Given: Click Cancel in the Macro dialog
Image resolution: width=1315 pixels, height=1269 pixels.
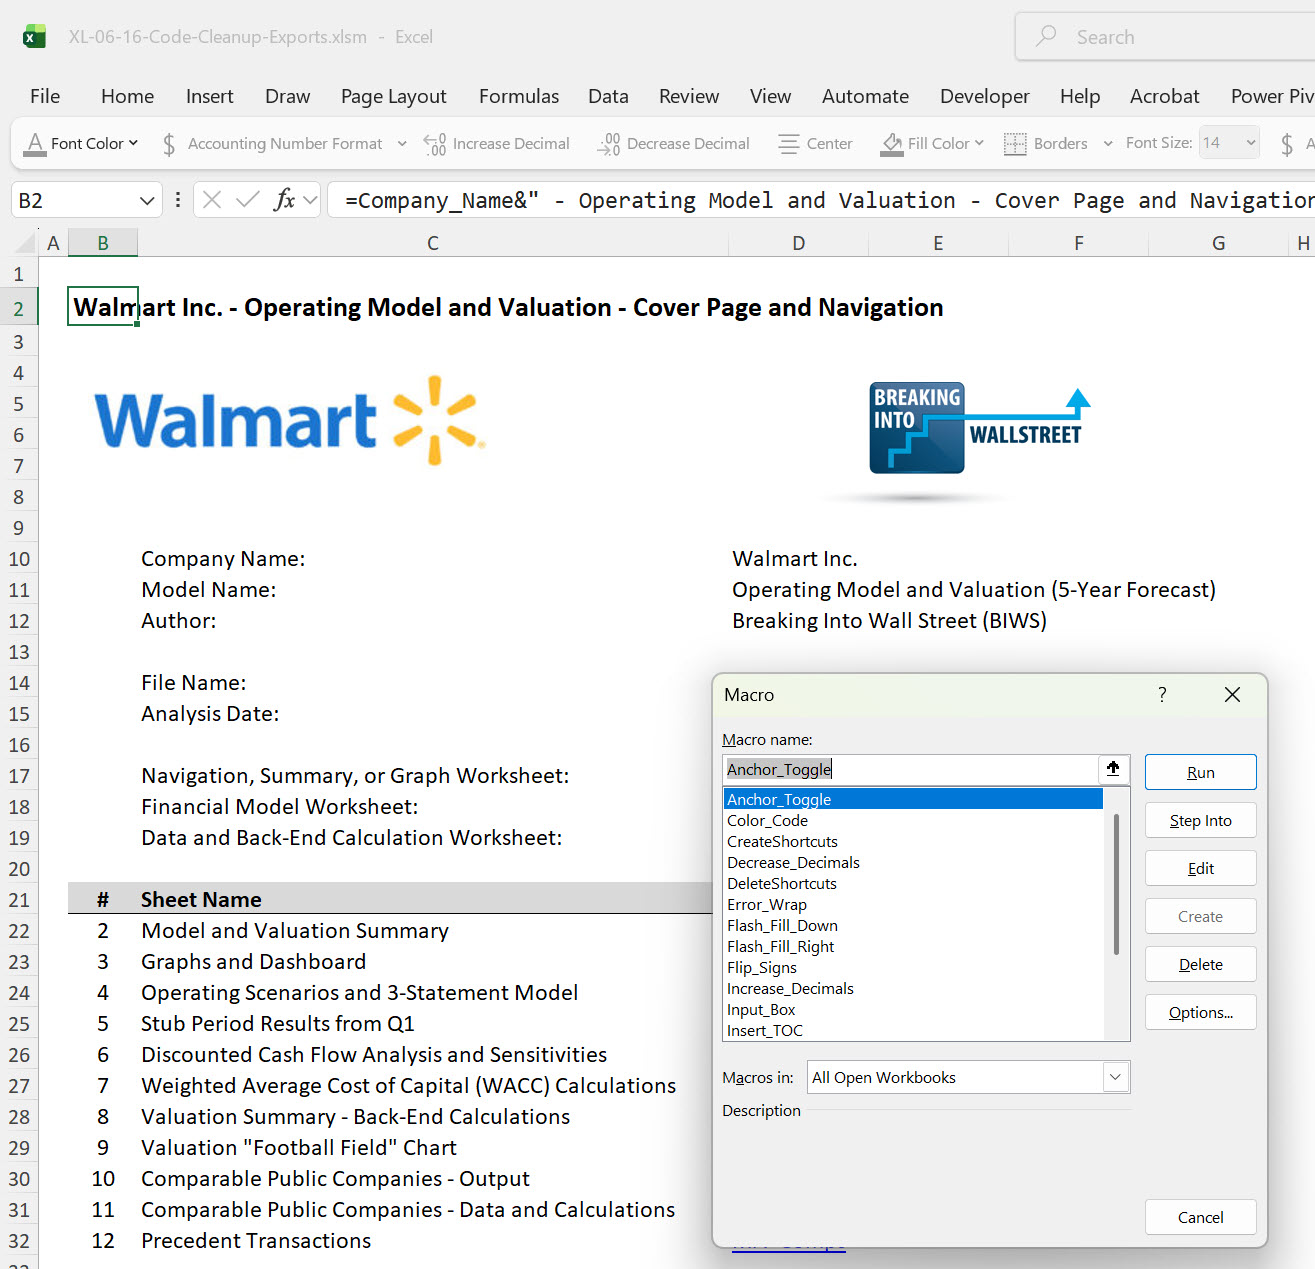Looking at the screenshot, I should (x=1201, y=1217).
